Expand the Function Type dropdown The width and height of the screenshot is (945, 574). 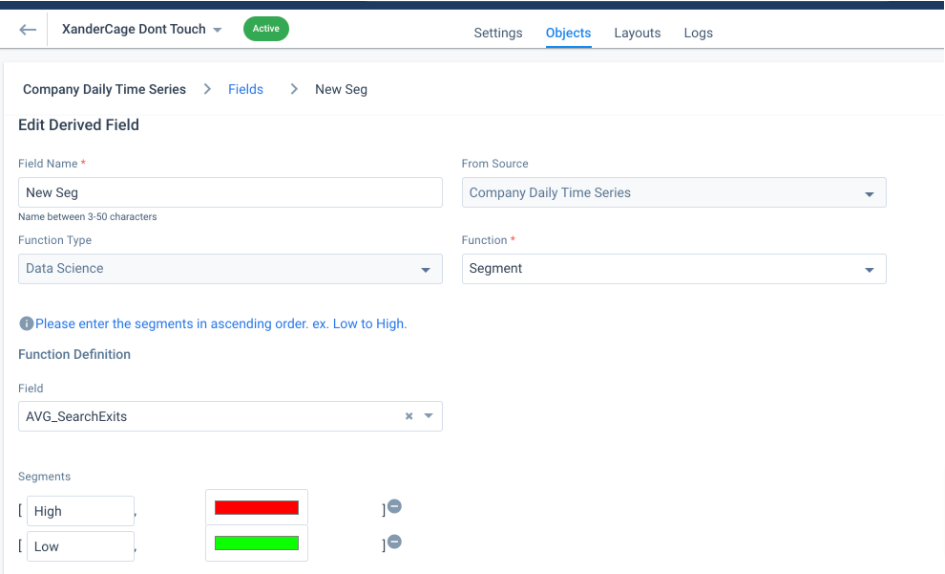point(230,269)
